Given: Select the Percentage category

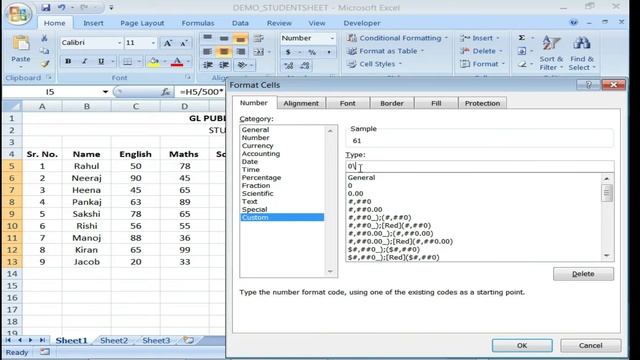Looking at the screenshot, I should [261, 178].
